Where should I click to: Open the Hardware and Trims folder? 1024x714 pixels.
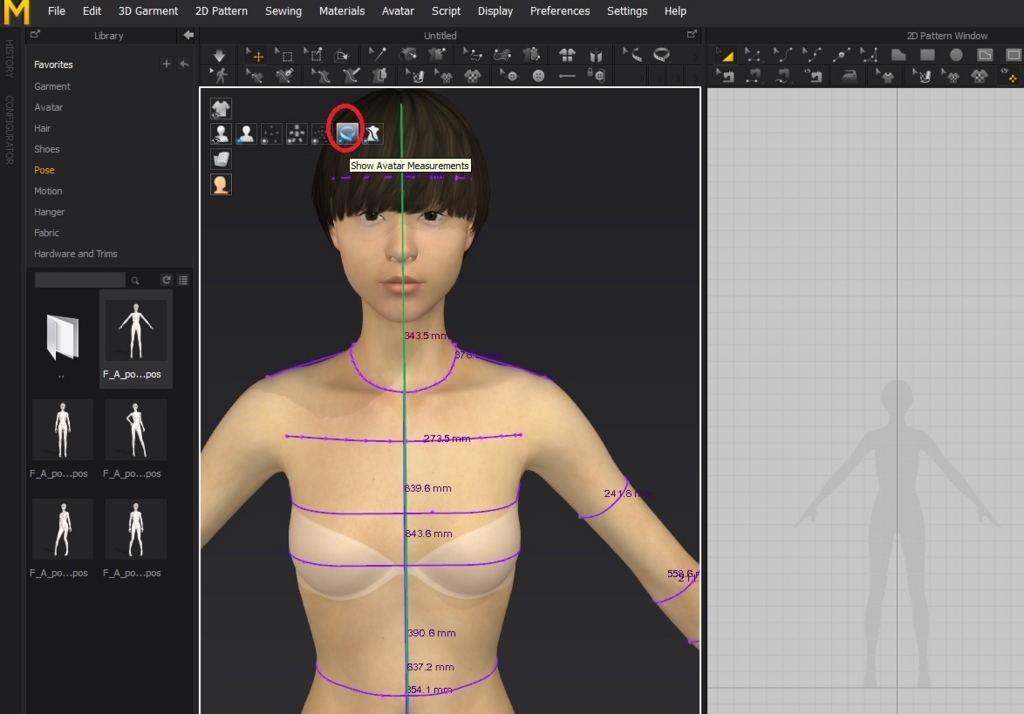76,253
